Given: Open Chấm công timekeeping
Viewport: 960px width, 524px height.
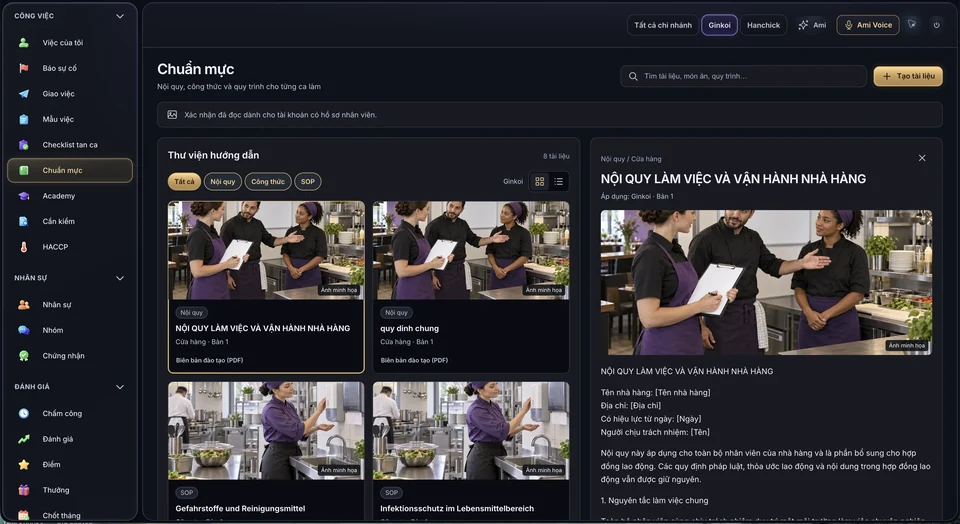Looking at the screenshot, I should 69,414.
